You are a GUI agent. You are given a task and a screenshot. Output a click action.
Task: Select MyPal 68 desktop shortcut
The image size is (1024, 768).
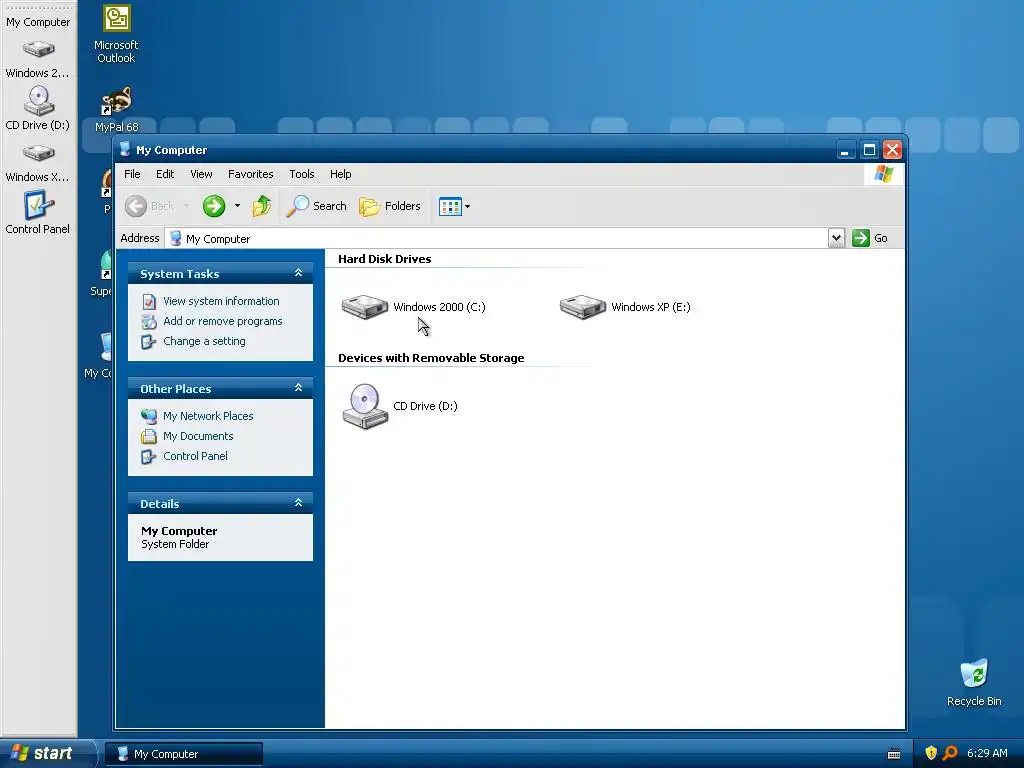116,109
